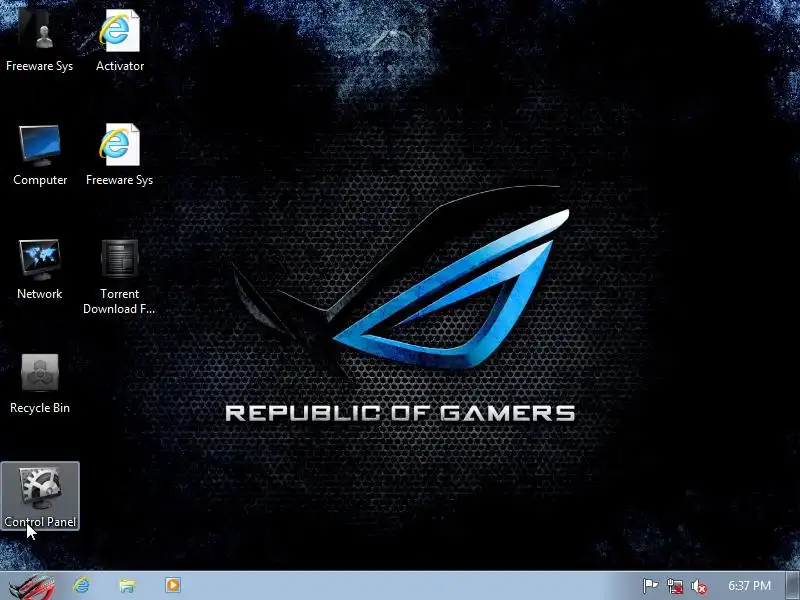
Task: Click the 'Control Panel' icon label
Action: [40, 522]
